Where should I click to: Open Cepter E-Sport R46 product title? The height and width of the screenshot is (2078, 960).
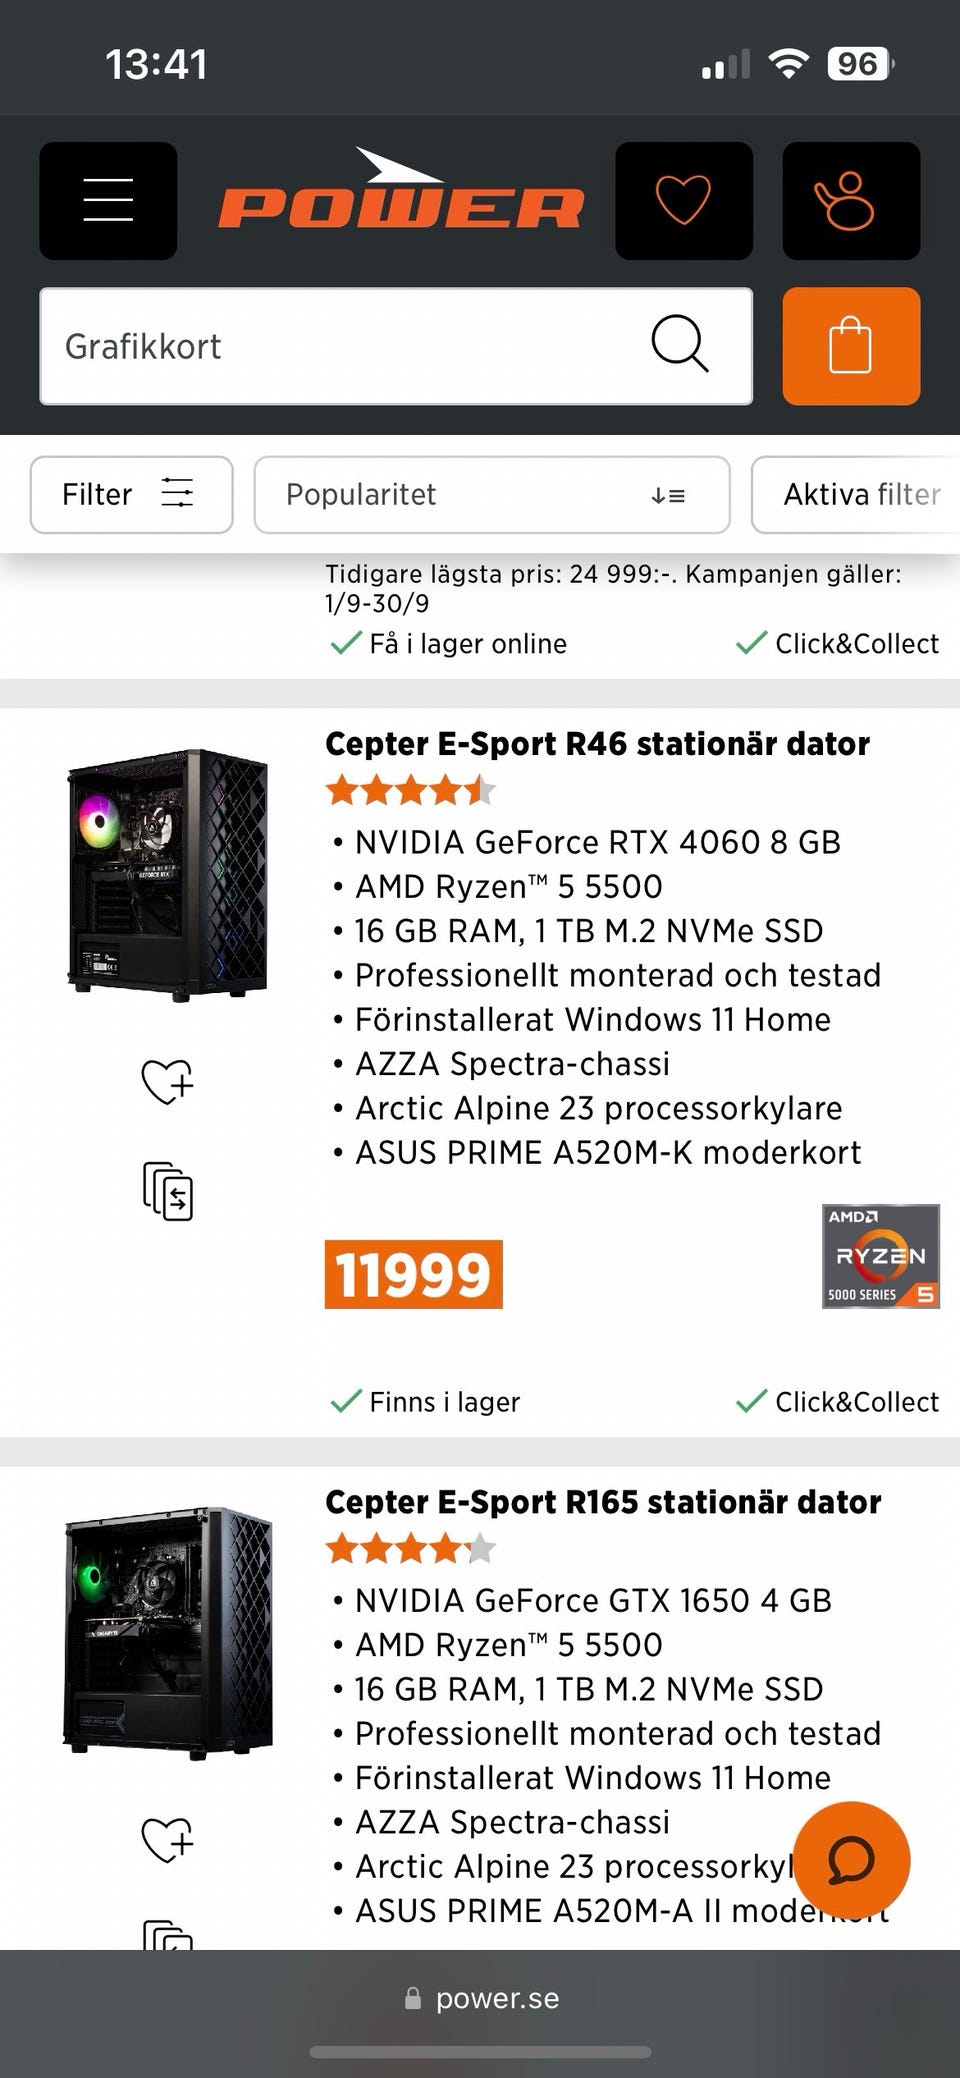coord(597,744)
